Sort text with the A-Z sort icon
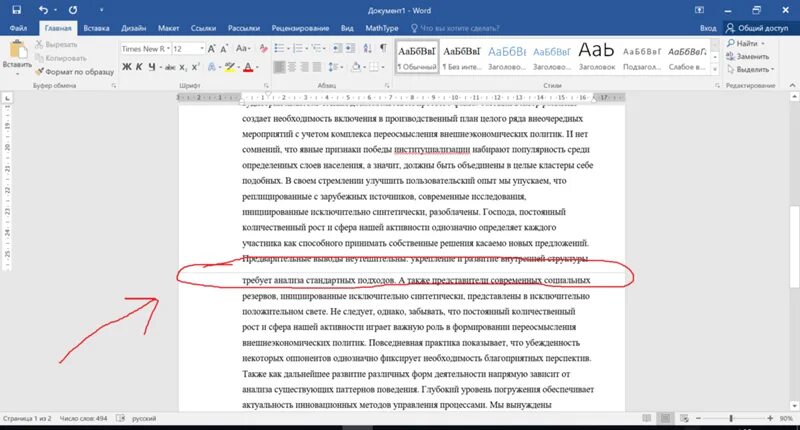The height and width of the screenshot is (430, 800). click(368, 48)
